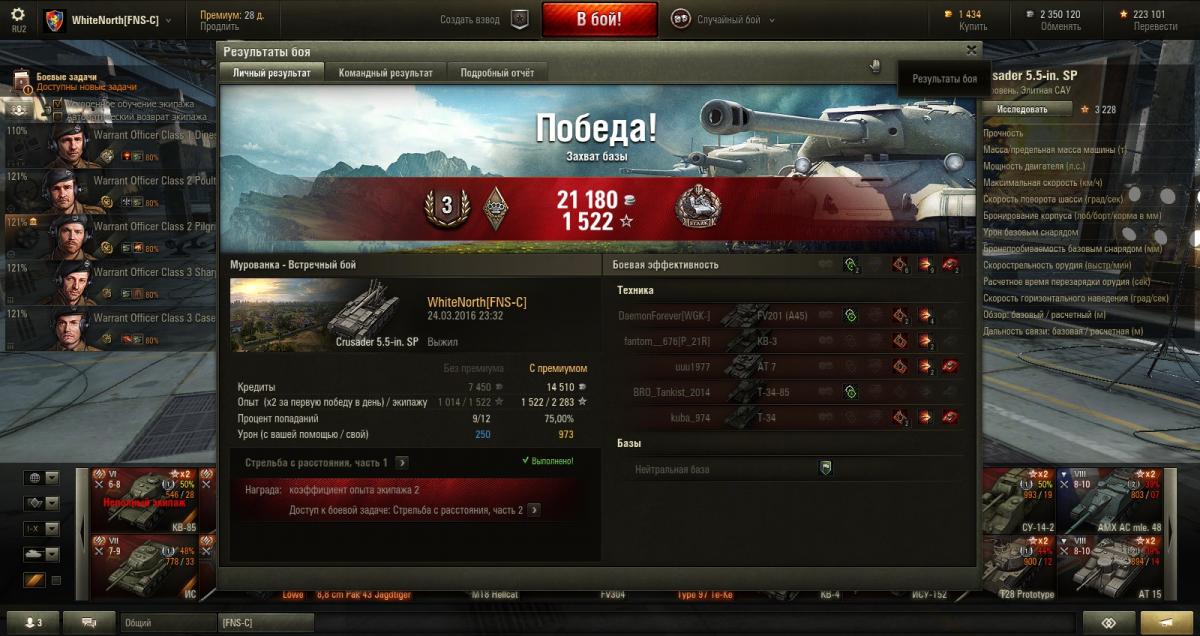
Task: Click the red В бой! battle button
Action: 600,19
